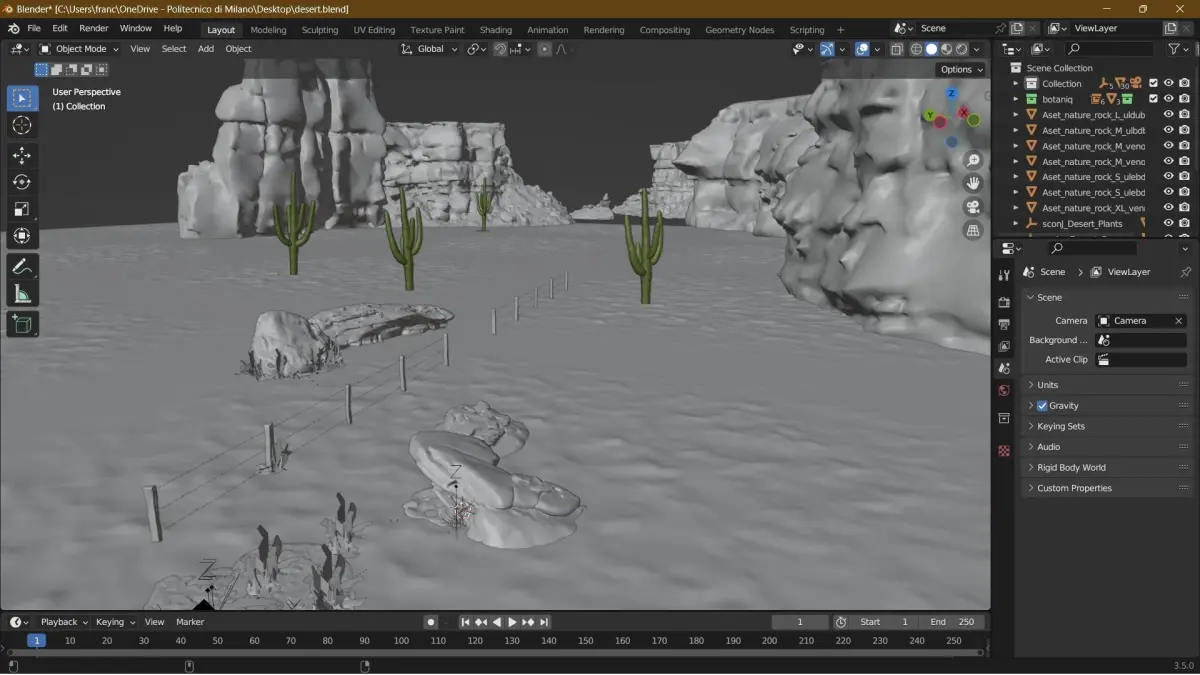
Task: Activate the Select Box tool
Action: pyautogui.click(x=22, y=98)
